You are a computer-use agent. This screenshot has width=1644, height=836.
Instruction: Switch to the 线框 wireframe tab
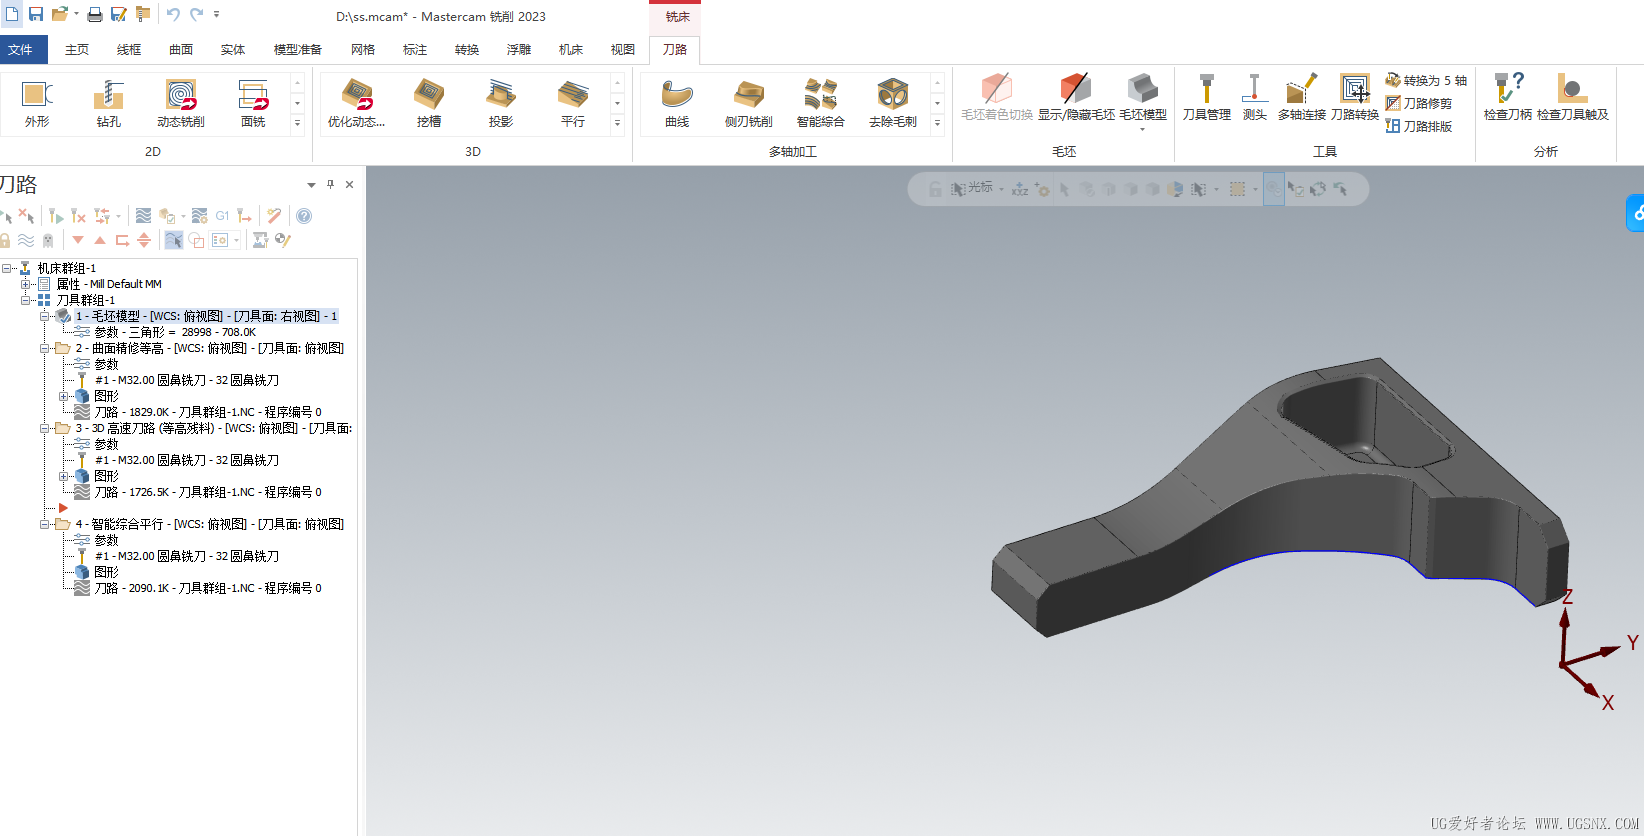(129, 49)
